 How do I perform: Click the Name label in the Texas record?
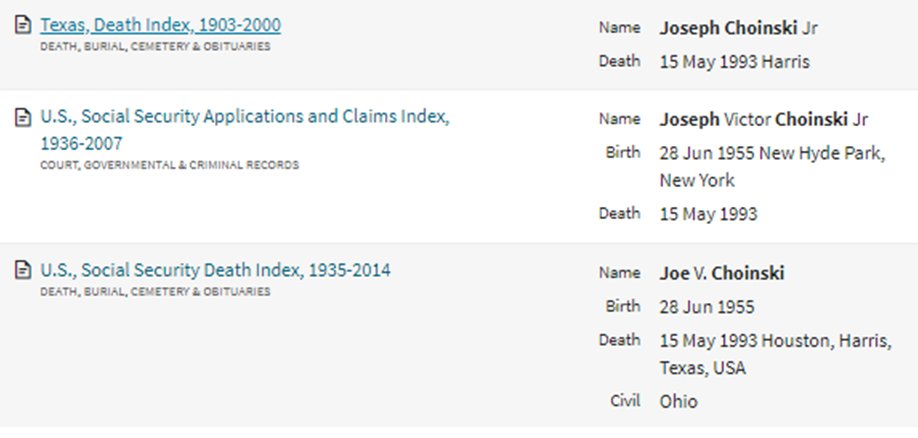pyautogui.click(x=619, y=28)
